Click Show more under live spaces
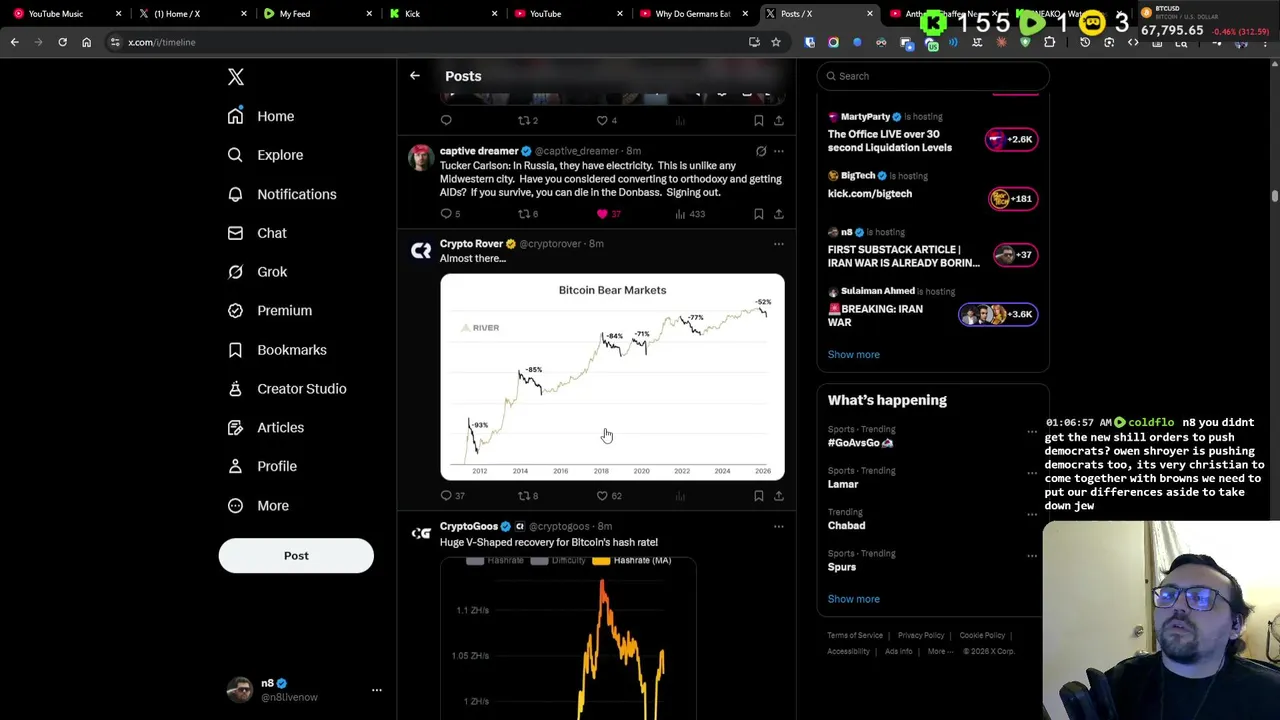Screen dimensions: 1280x720 (x=853, y=354)
